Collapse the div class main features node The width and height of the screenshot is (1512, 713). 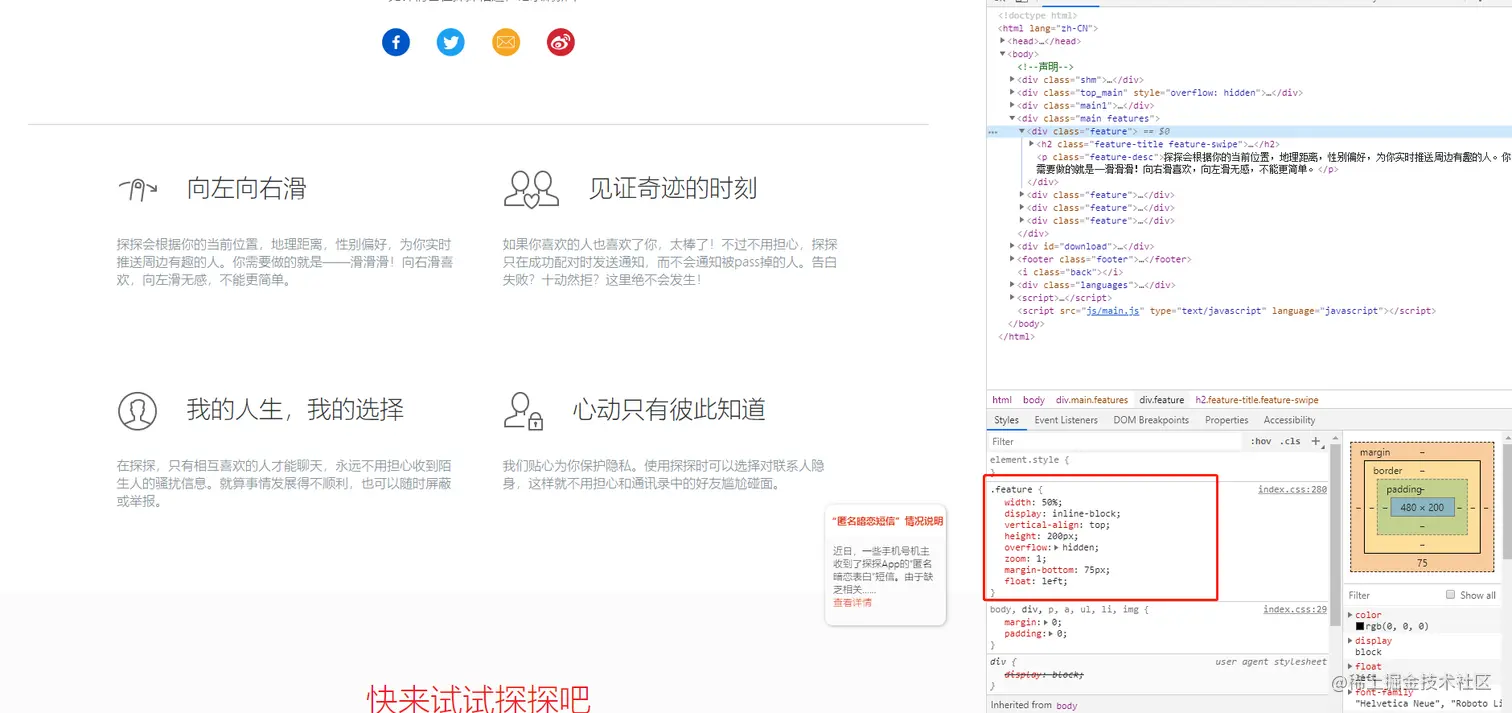point(1013,119)
